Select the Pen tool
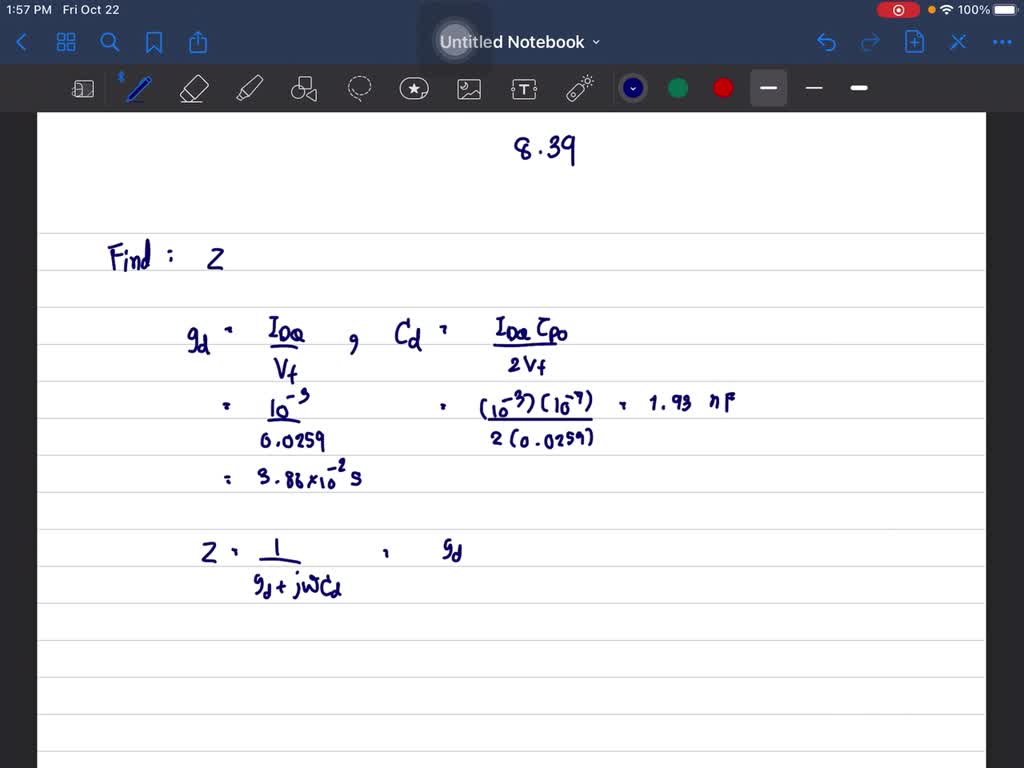The image size is (1024, 768). point(137,89)
